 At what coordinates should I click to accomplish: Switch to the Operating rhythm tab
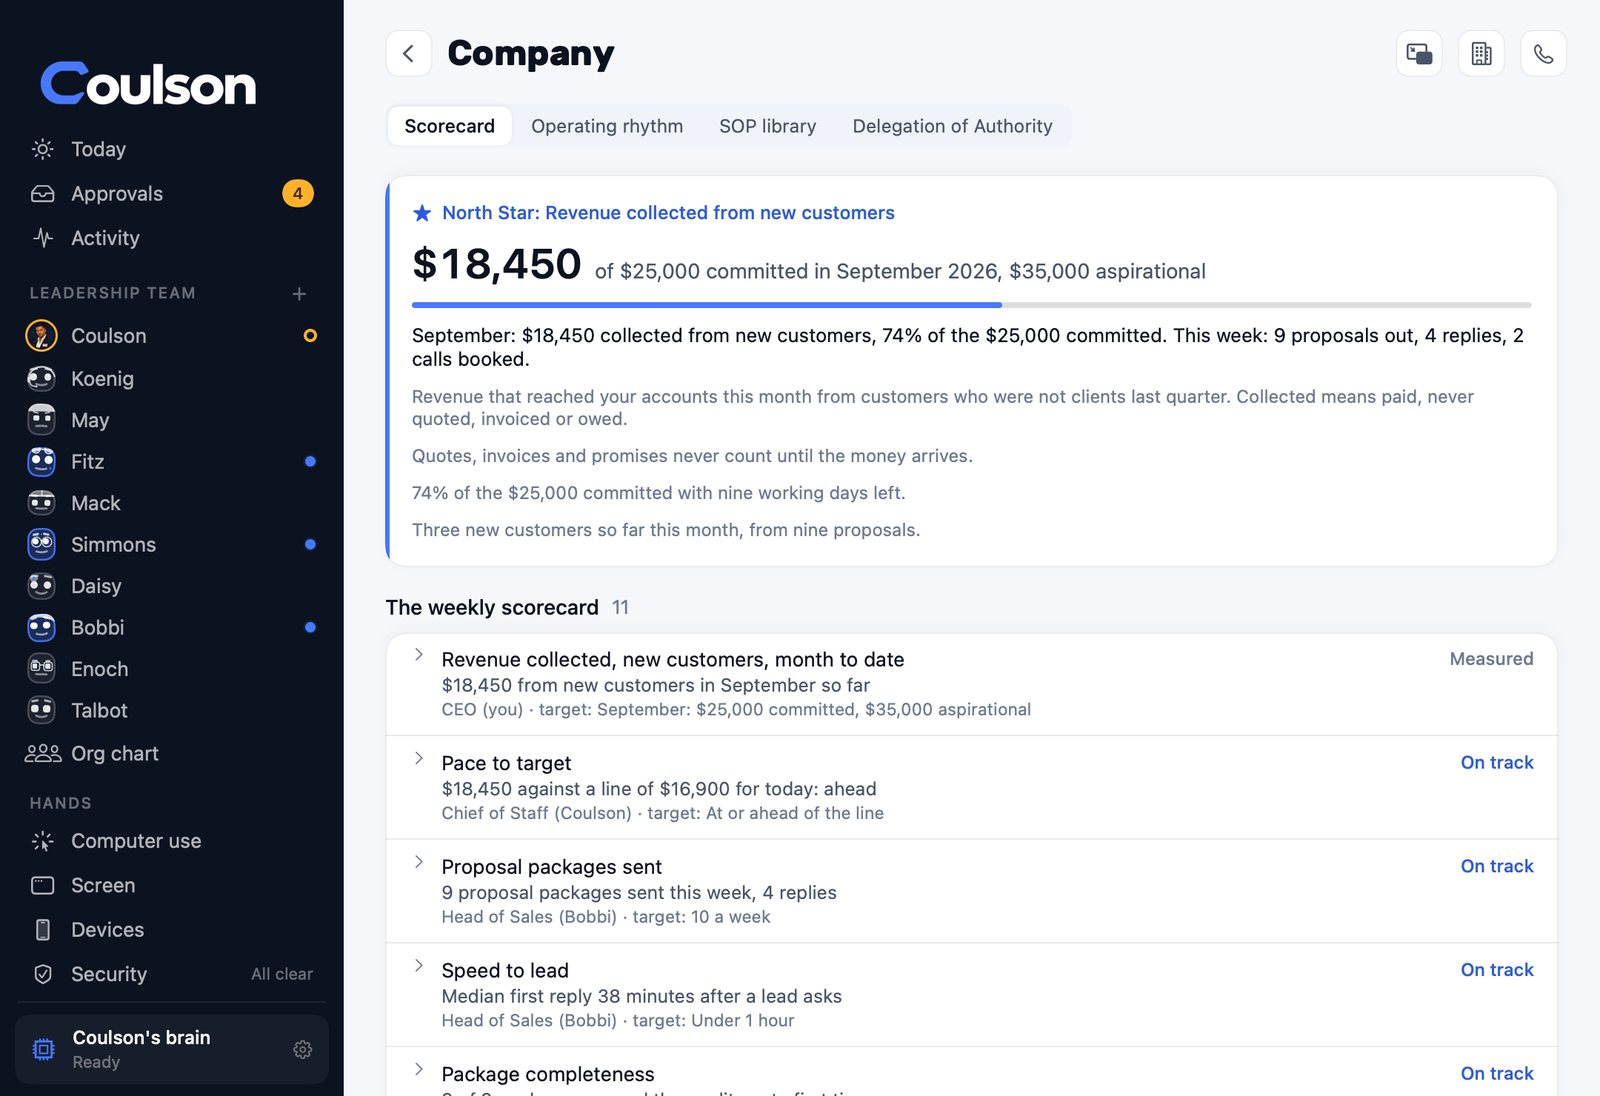coord(607,126)
